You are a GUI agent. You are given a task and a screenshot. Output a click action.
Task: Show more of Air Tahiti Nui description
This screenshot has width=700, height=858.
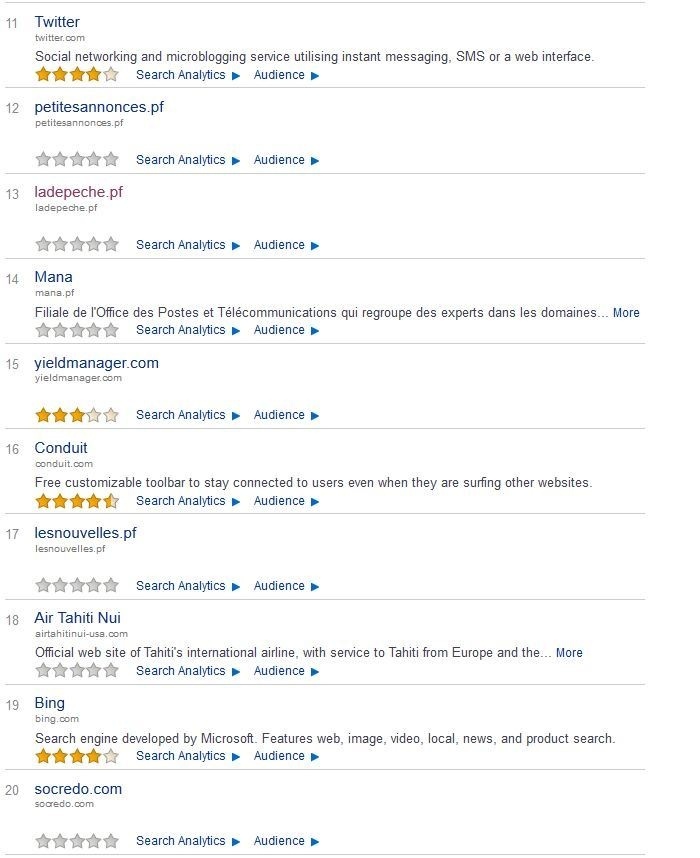[569, 653]
